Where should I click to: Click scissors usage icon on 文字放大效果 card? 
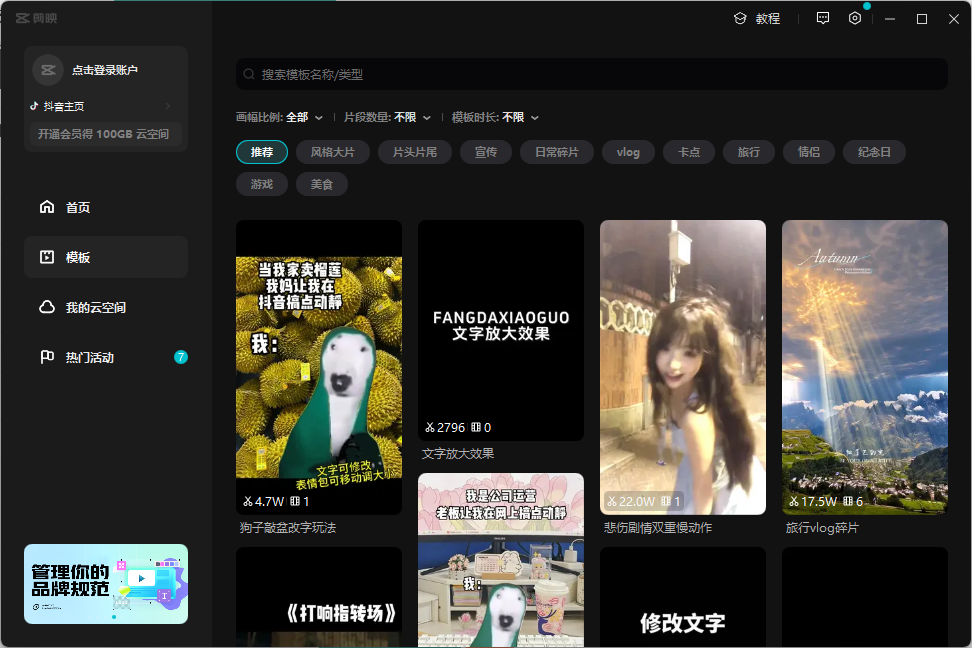[430, 427]
